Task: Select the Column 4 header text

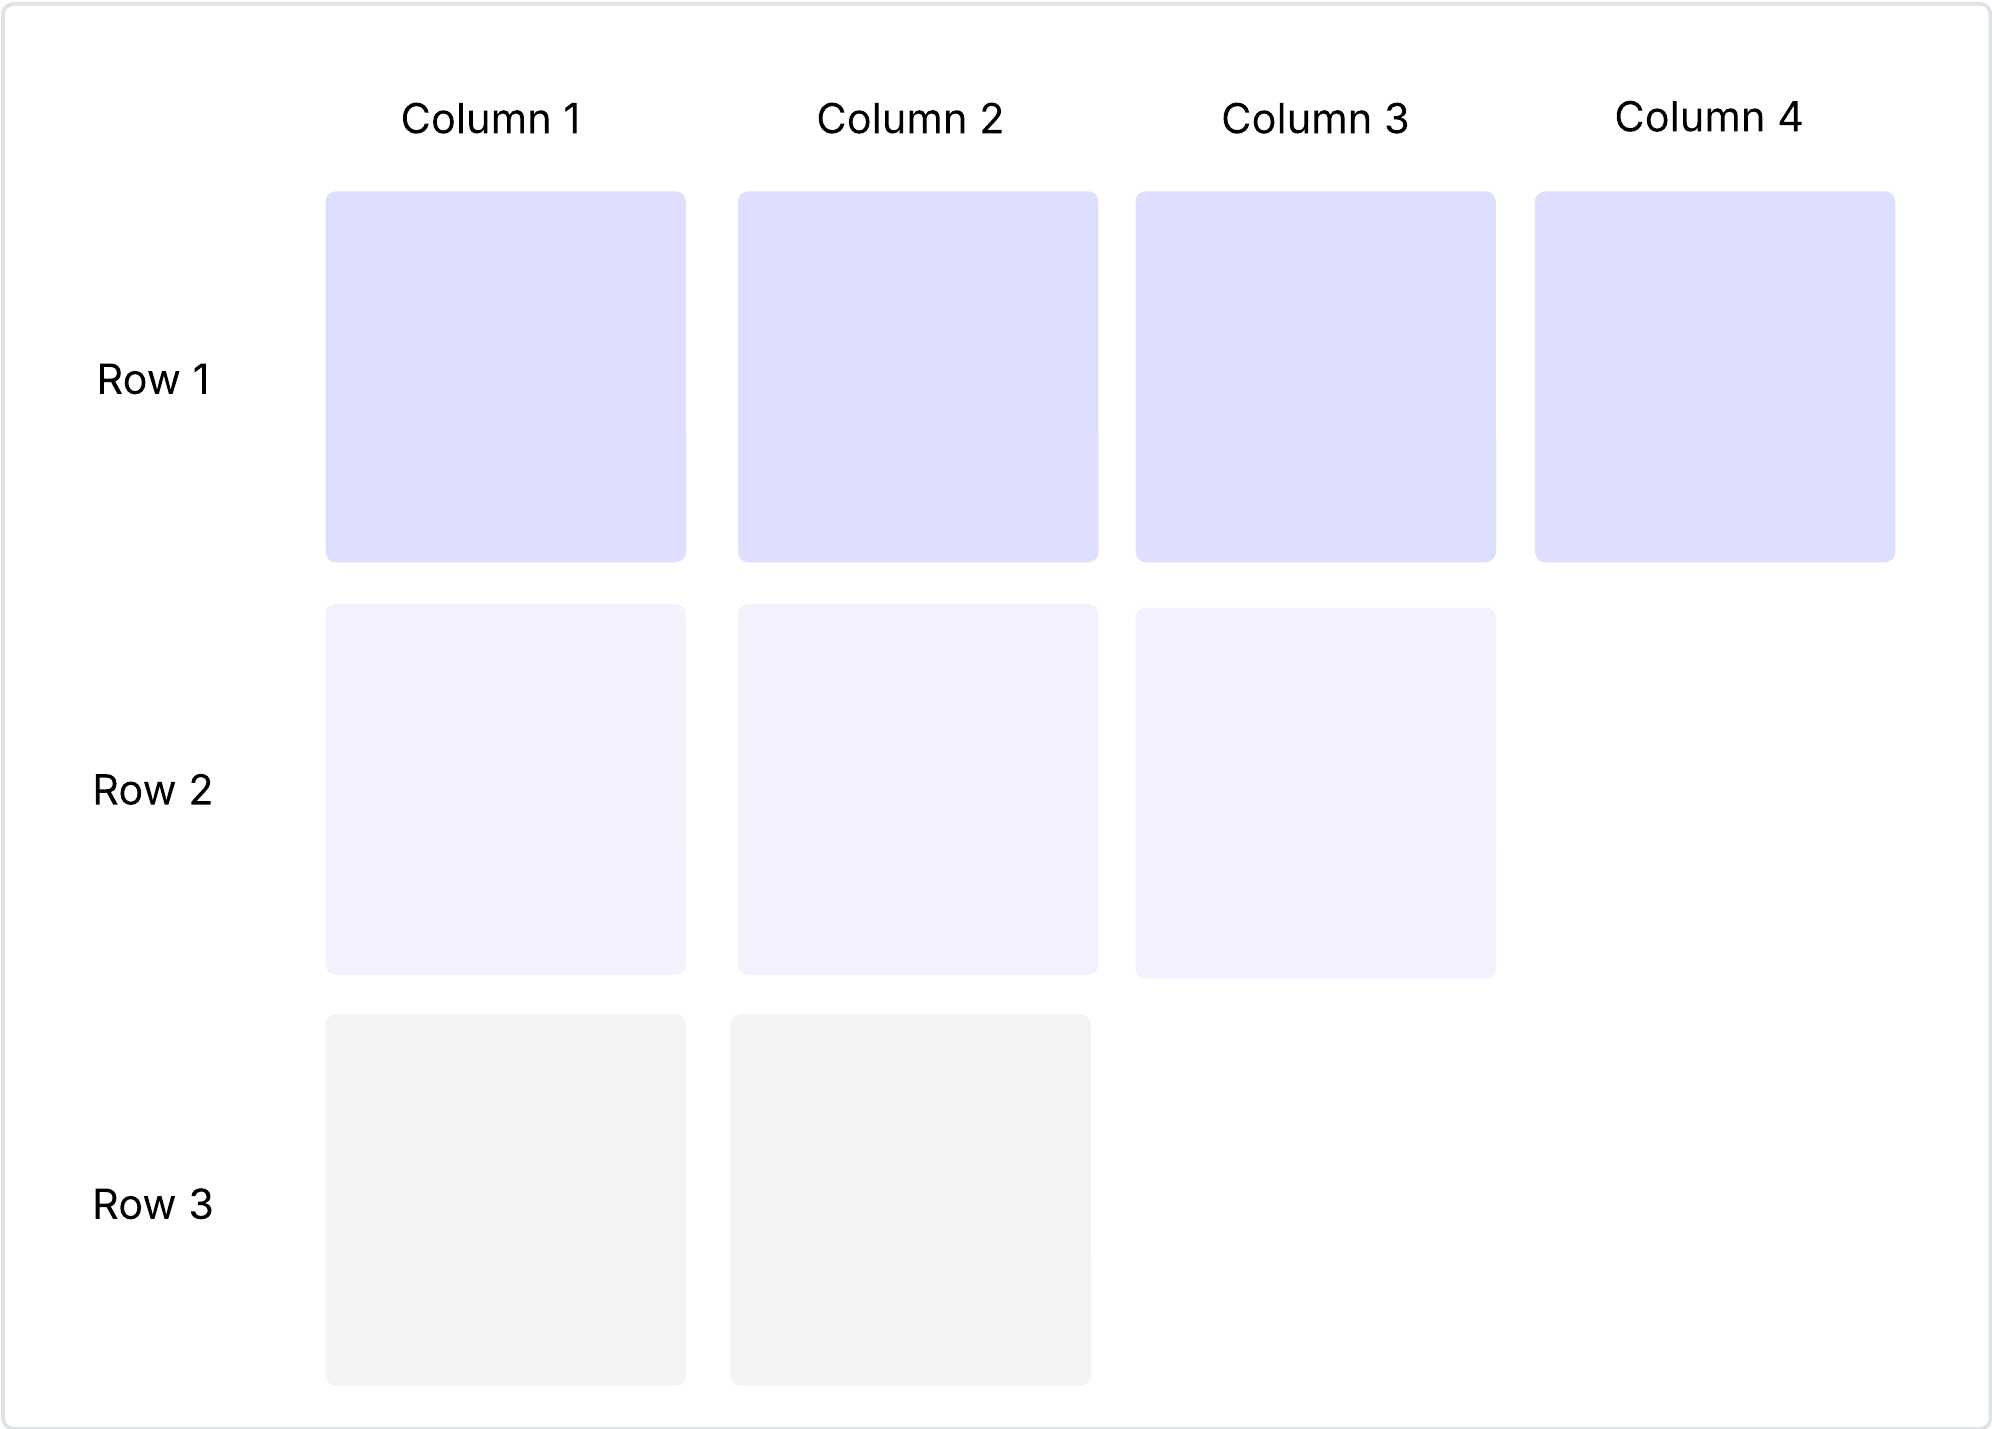Action: (x=1708, y=117)
